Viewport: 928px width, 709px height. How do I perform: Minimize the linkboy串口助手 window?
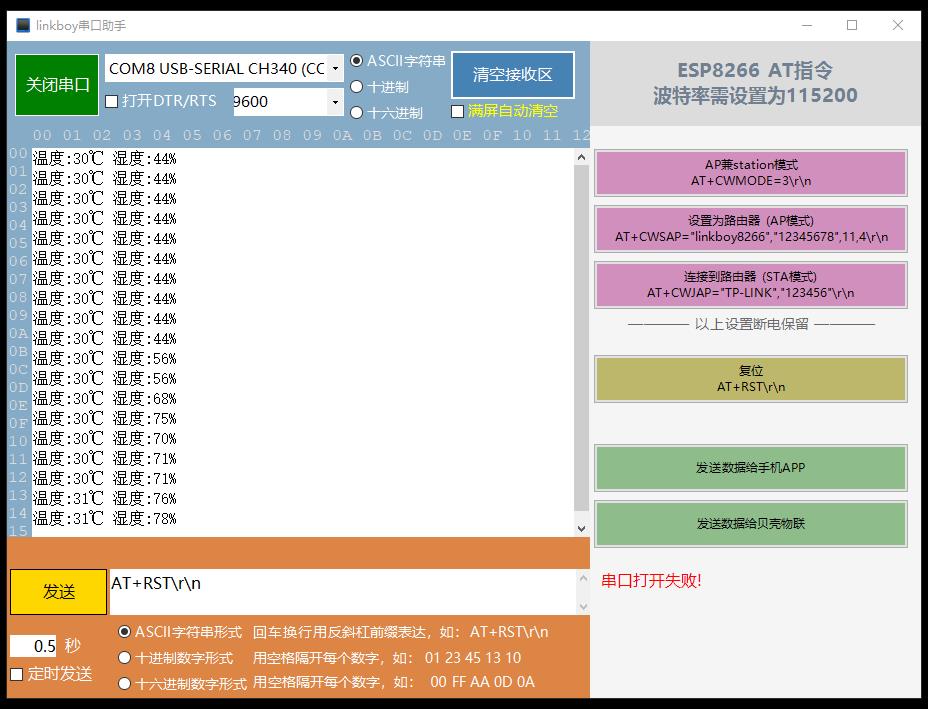(x=807, y=25)
